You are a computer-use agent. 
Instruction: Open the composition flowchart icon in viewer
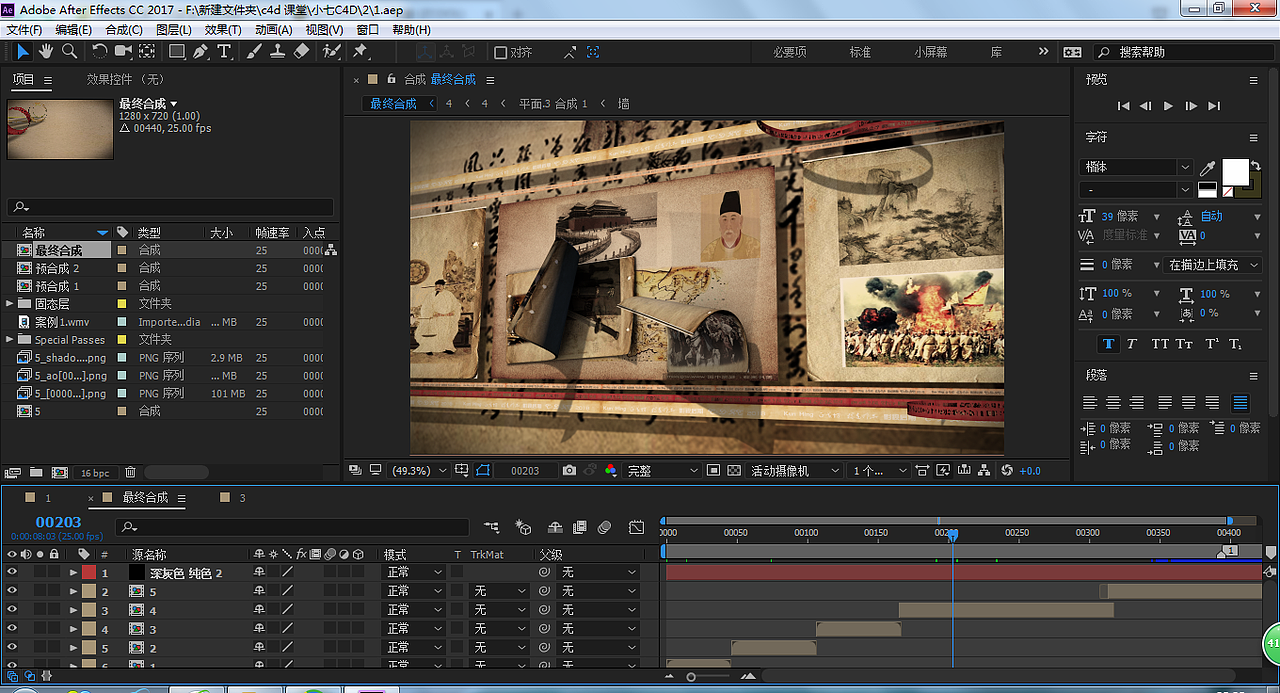pos(985,470)
